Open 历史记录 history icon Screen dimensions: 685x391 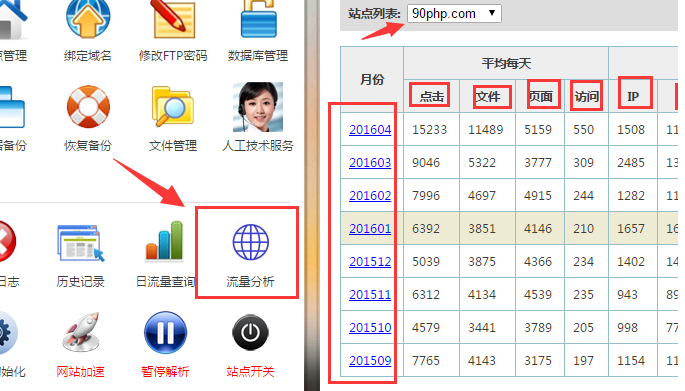click(x=80, y=242)
